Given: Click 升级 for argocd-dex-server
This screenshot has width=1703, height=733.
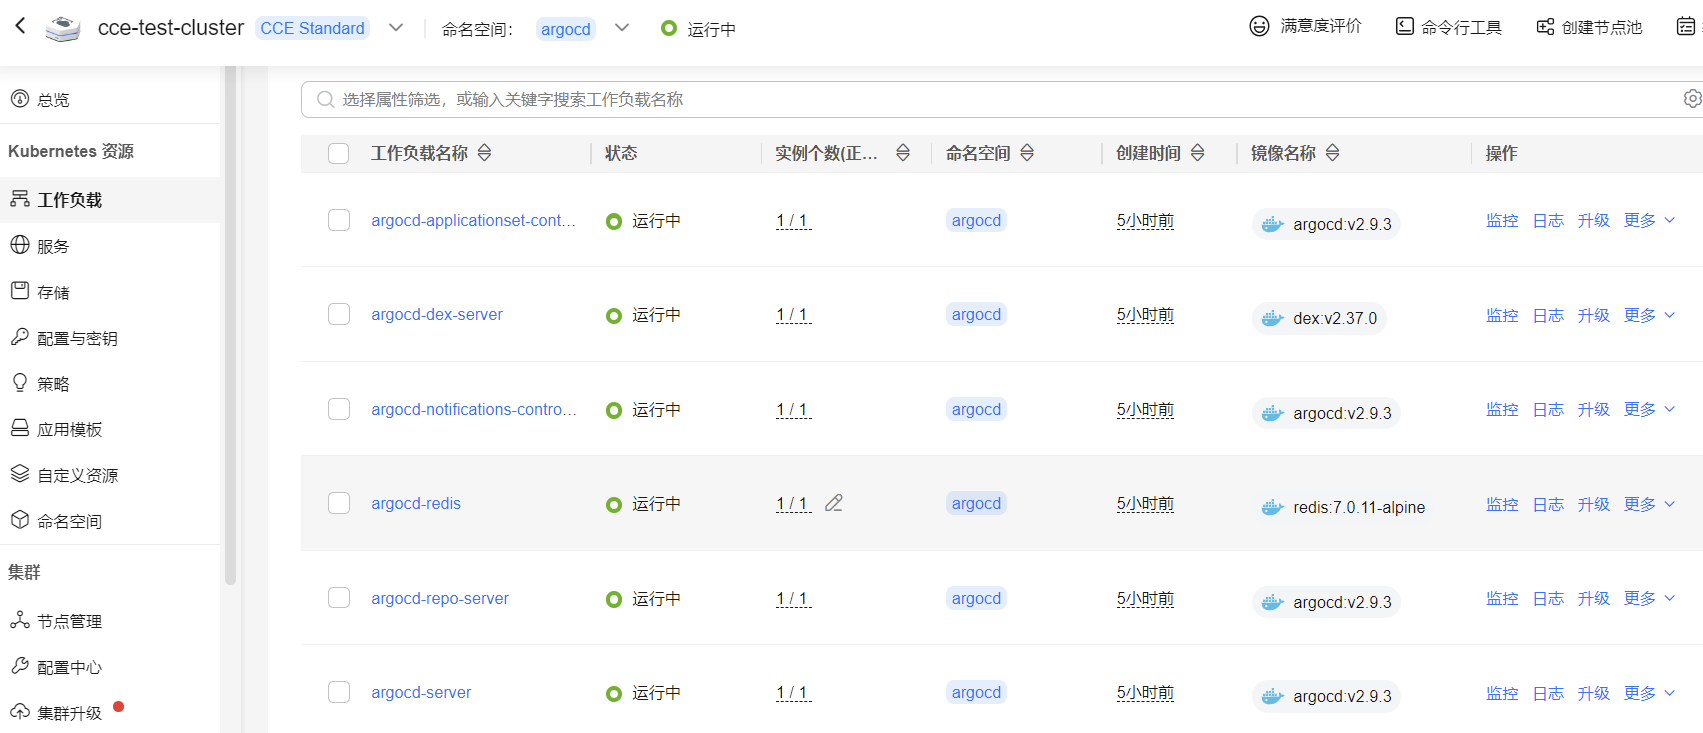Looking at the screenshot, I should coord(1594,315).
